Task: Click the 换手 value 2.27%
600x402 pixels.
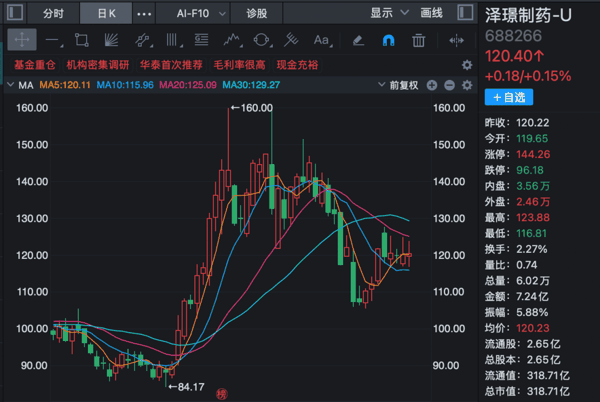Action: (532, 249)
